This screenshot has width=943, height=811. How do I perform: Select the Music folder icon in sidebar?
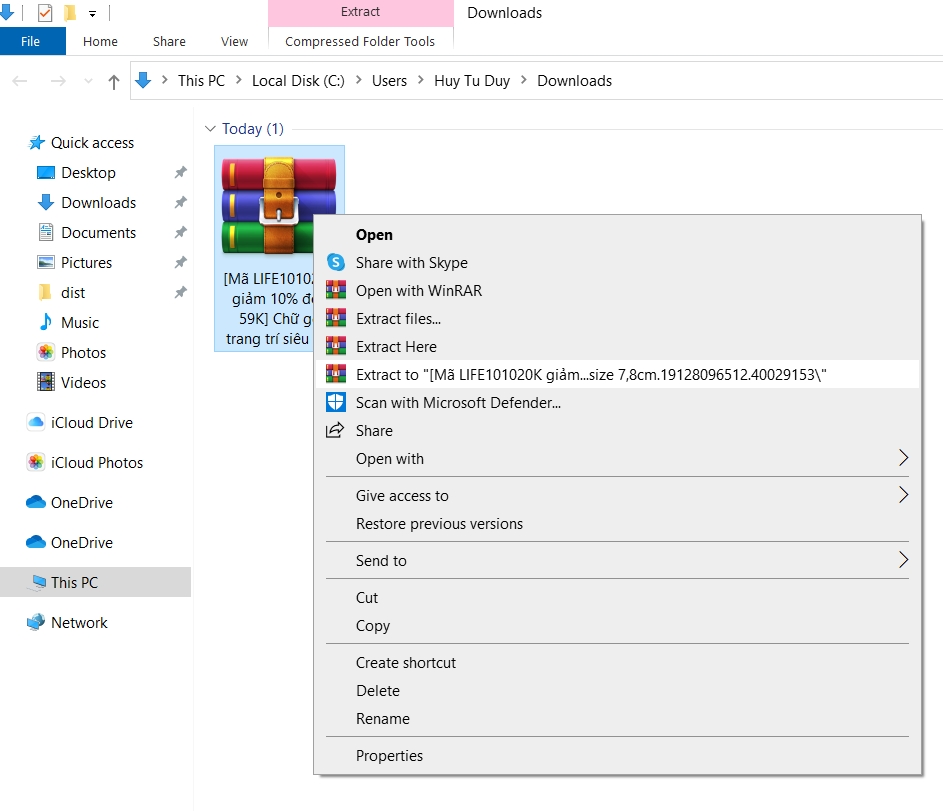click(x=45, y=323)
